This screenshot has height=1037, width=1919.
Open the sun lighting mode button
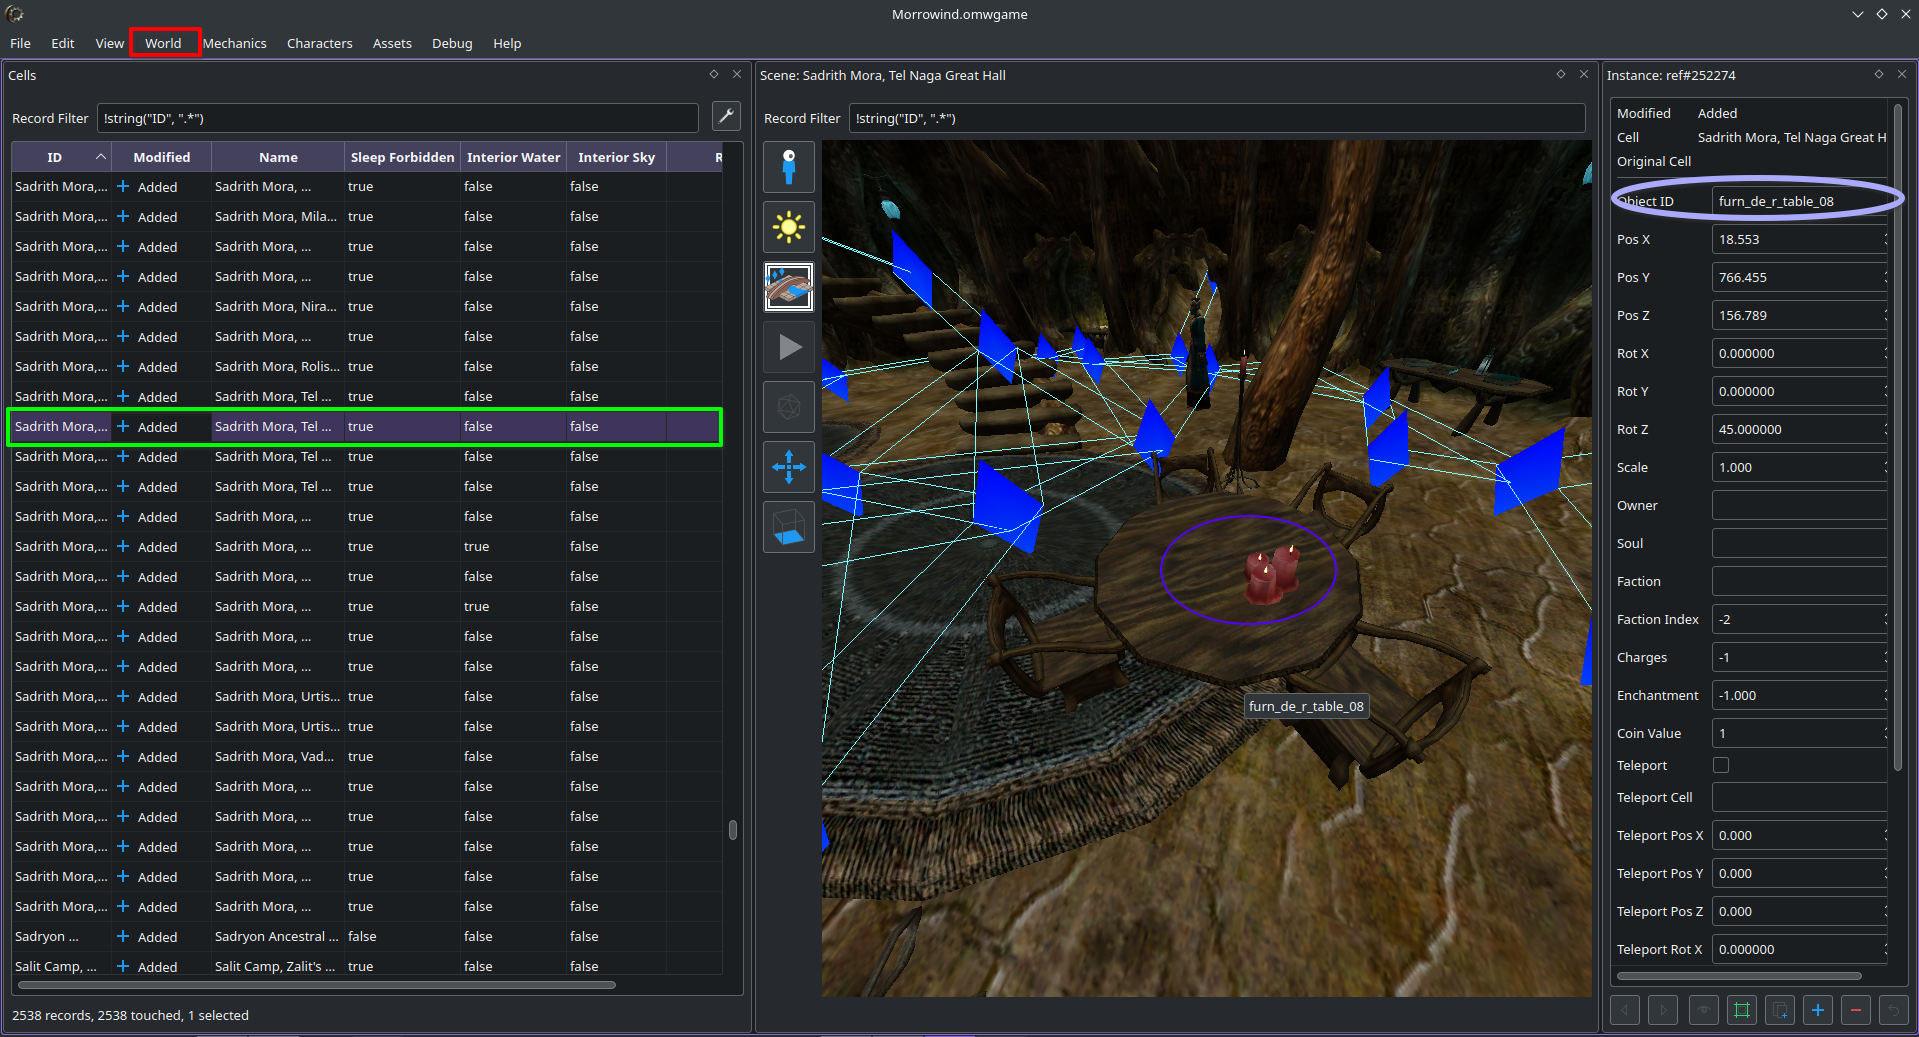[789, 227]
